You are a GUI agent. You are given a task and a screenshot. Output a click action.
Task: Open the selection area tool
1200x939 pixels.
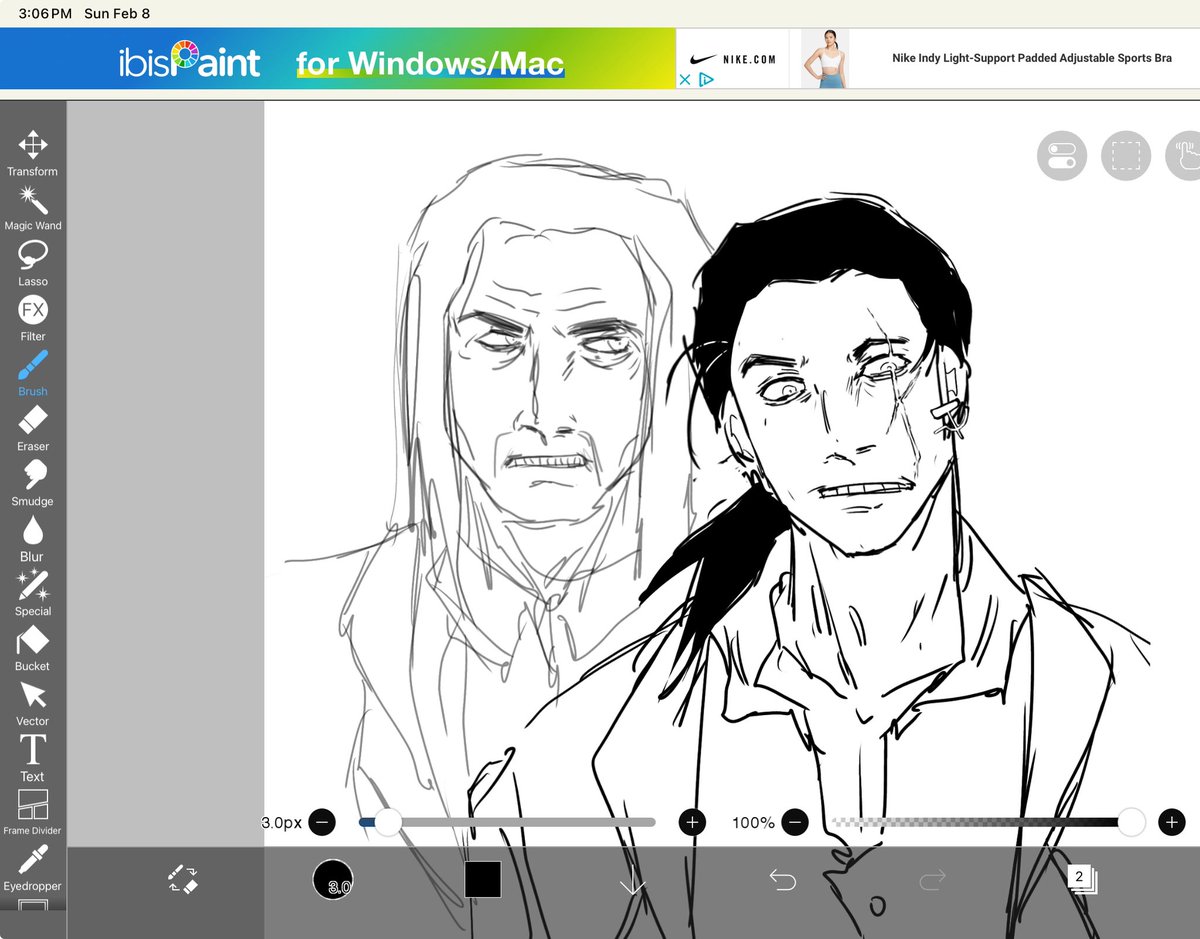tap(1126, 156)
